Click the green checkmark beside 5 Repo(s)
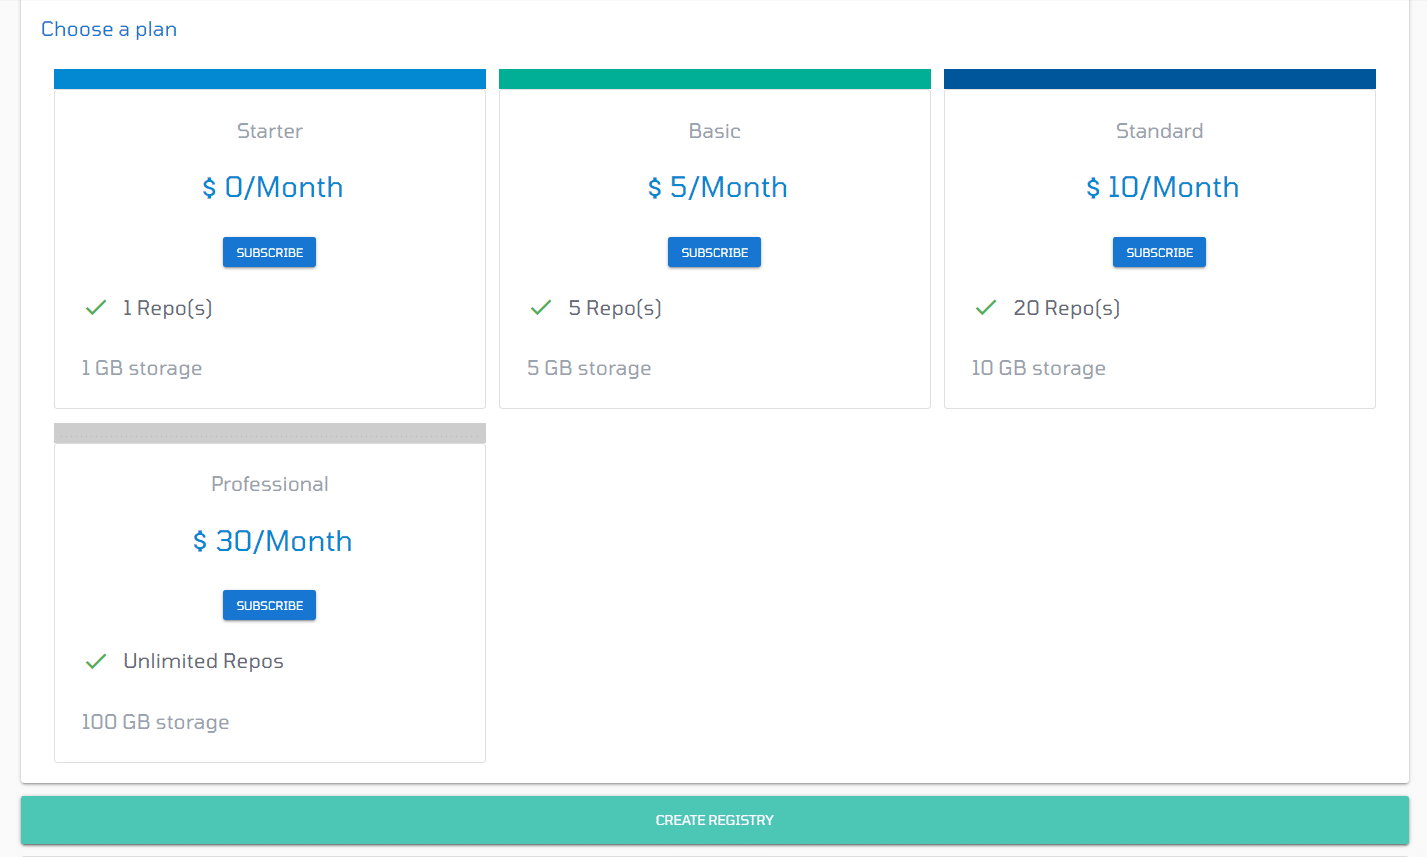 (541, 308)
